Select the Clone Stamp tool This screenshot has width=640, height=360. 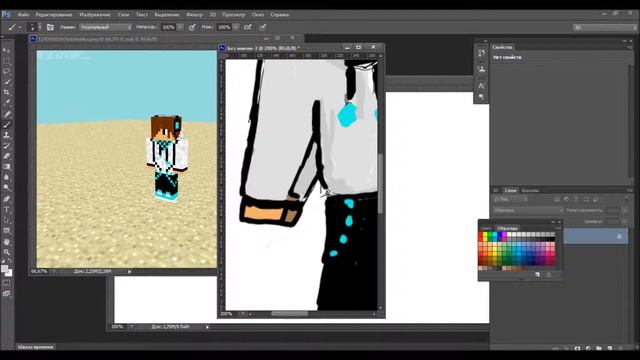[7, 135]
